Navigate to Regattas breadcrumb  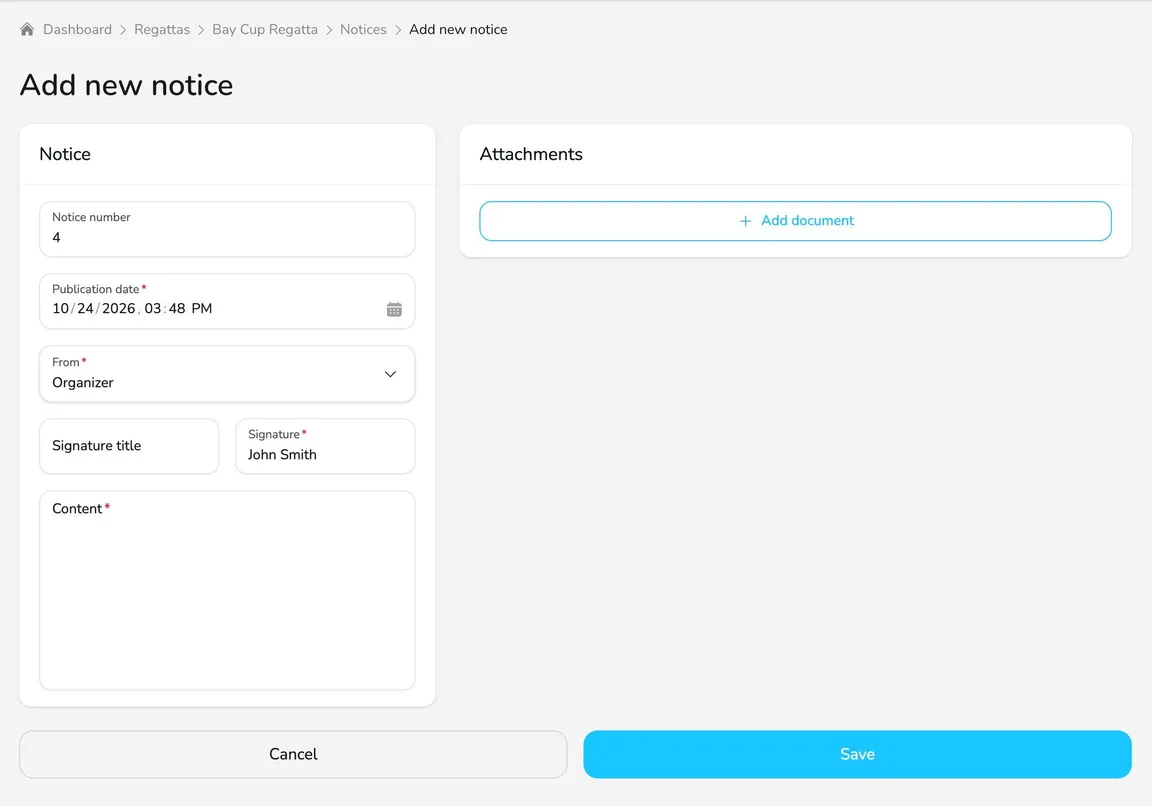click(162, 29)
